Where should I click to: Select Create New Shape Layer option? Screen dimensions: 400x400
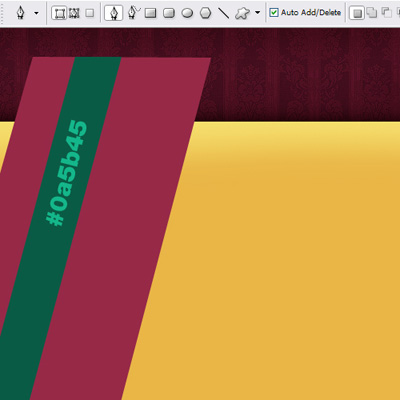click(x=357, y=13)
